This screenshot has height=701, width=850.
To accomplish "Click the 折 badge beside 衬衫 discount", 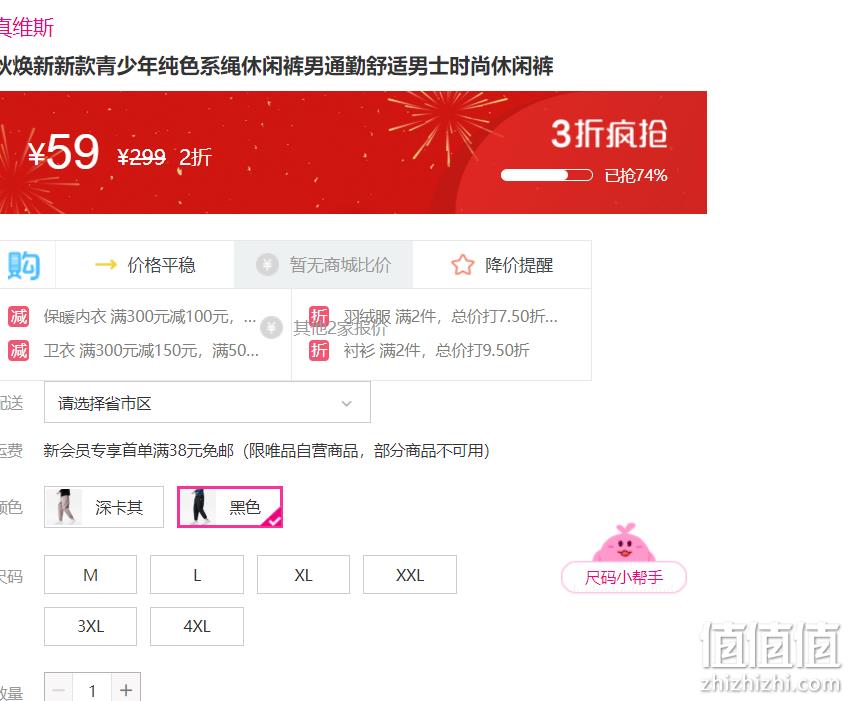I will (x=319, y=350).
